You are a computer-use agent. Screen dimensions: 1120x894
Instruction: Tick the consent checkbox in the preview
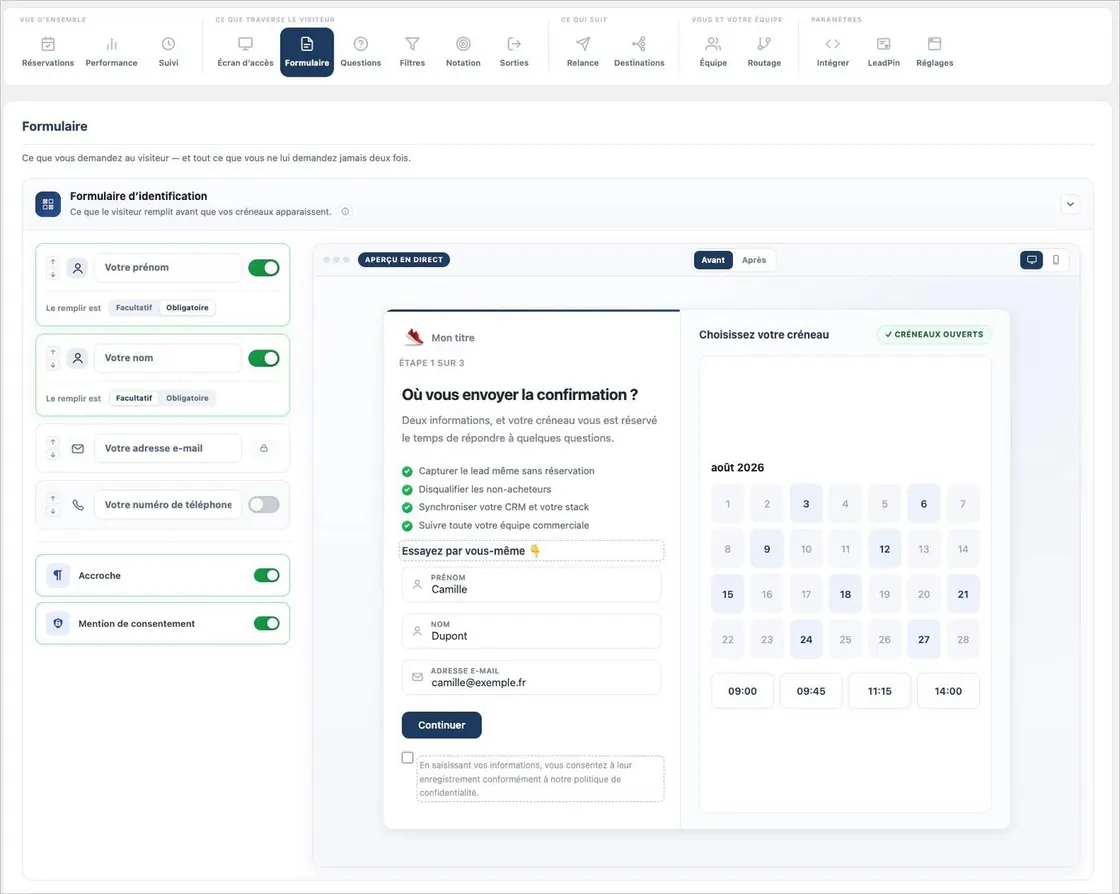point(408,758)
